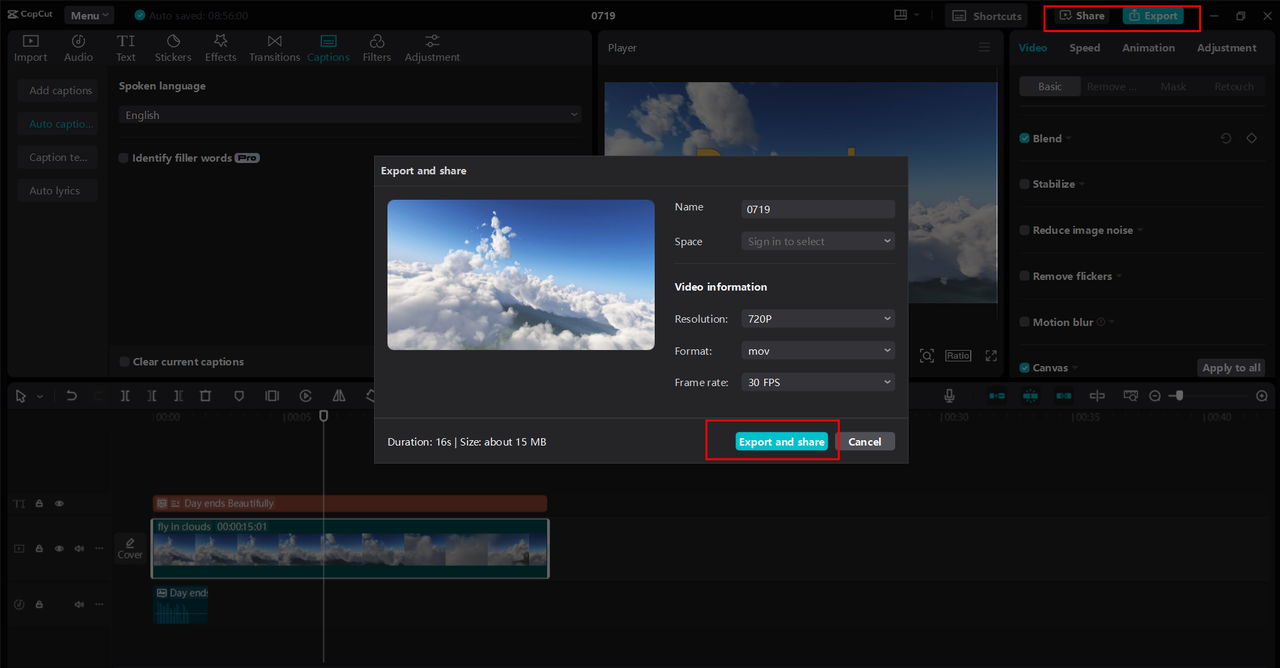Zoom out the timeline with minus icon

[1155, 396]
